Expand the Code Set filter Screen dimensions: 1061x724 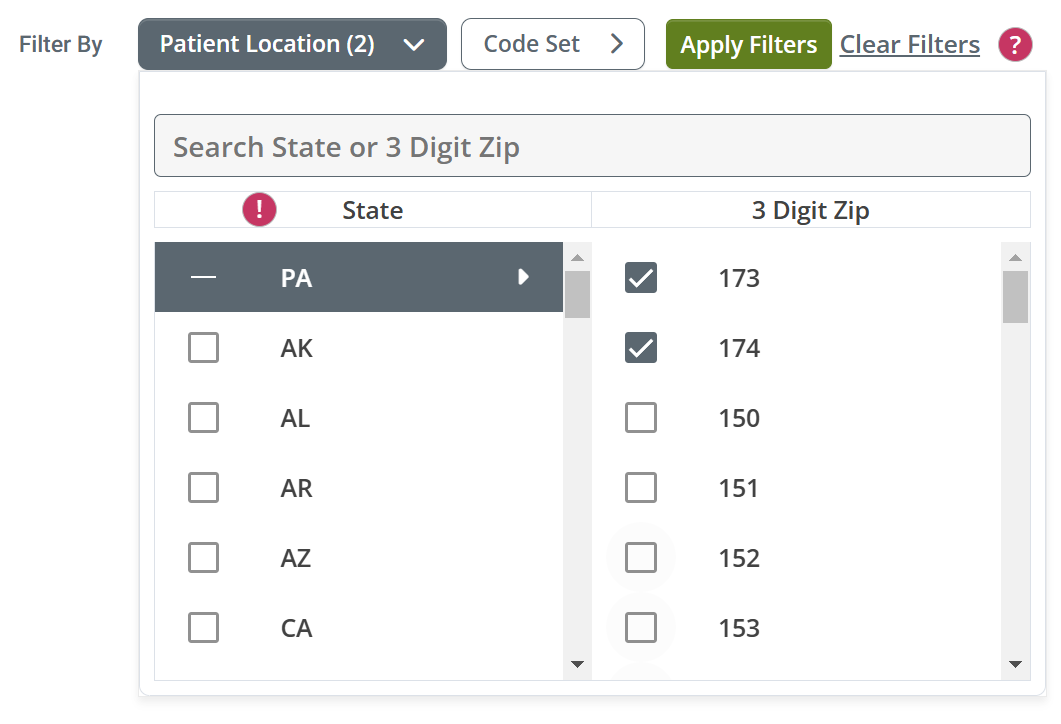pyautogui.click(x=553, y=44)
